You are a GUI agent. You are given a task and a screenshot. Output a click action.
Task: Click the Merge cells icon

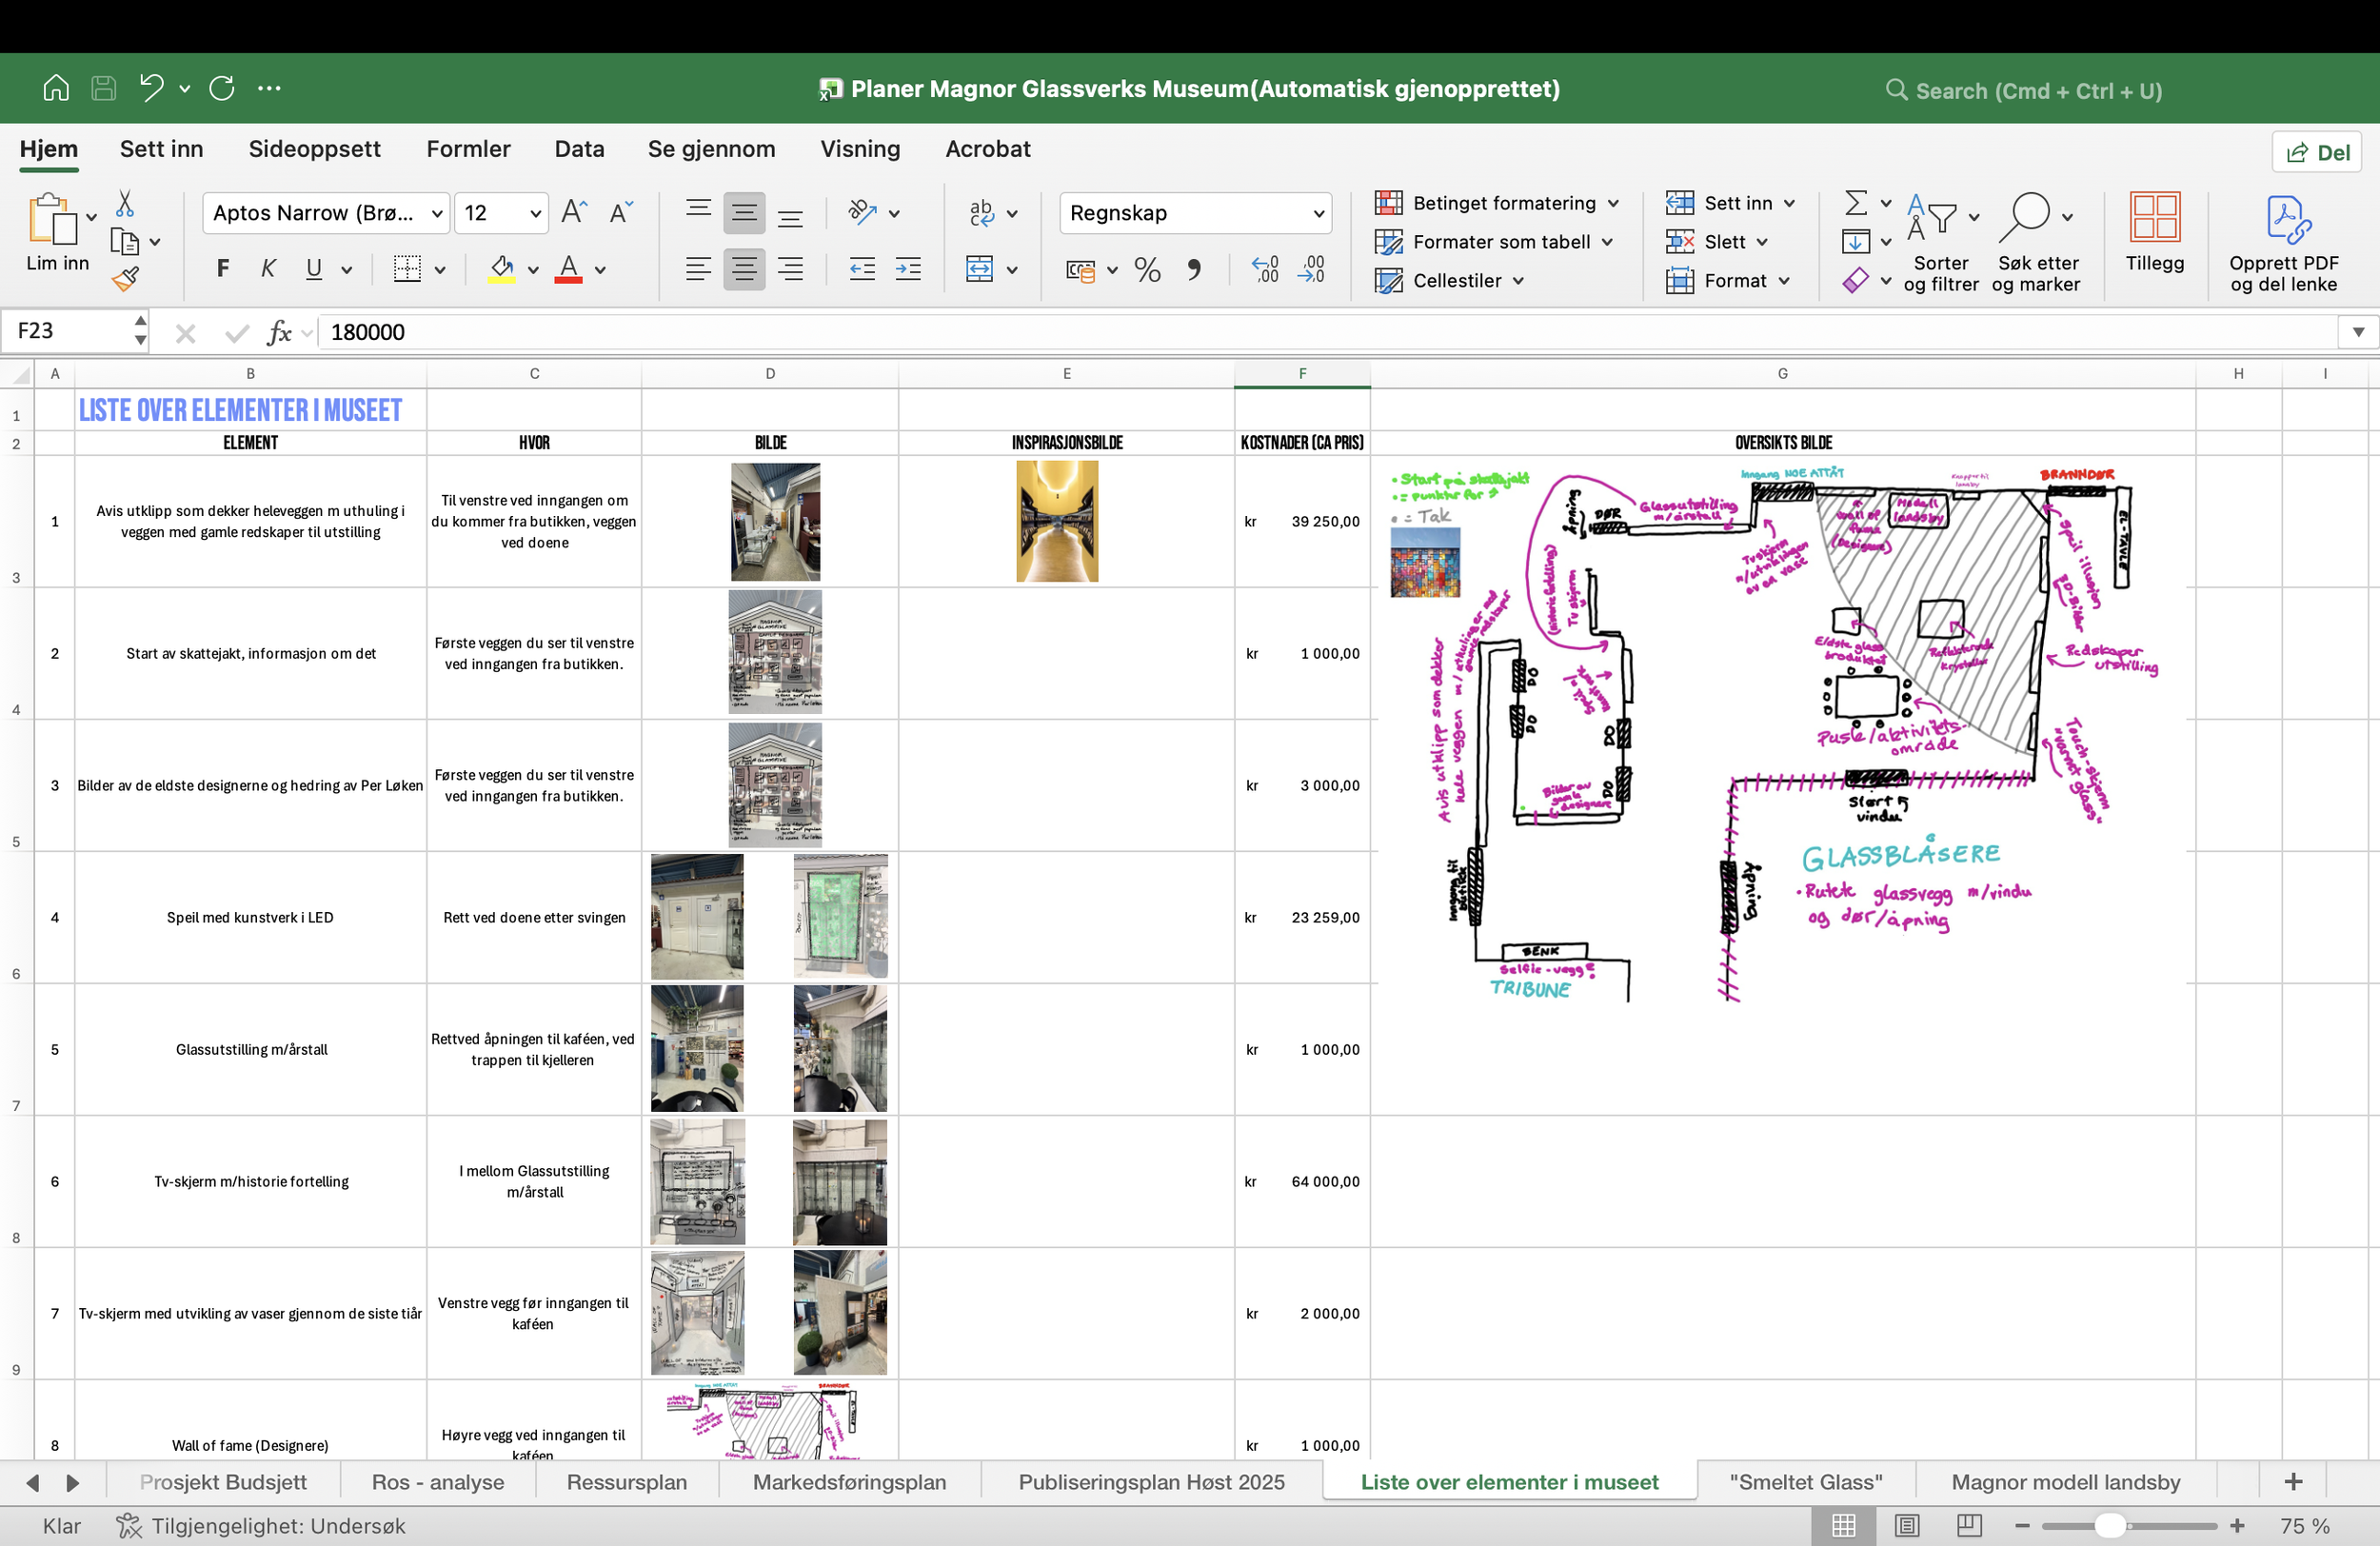click(980, 269)
